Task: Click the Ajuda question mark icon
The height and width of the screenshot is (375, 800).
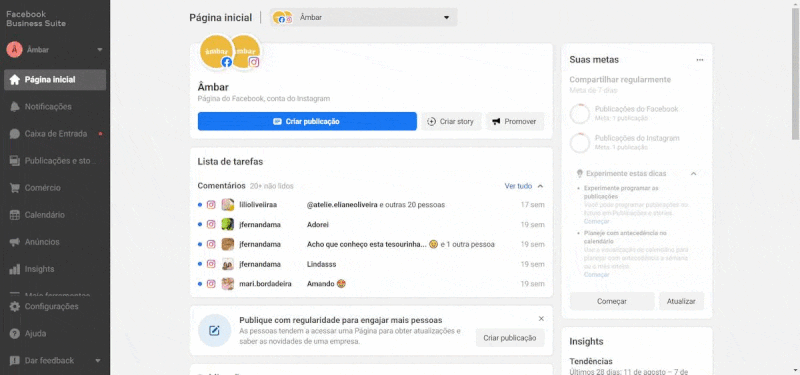Action: (x=15, y=334)
